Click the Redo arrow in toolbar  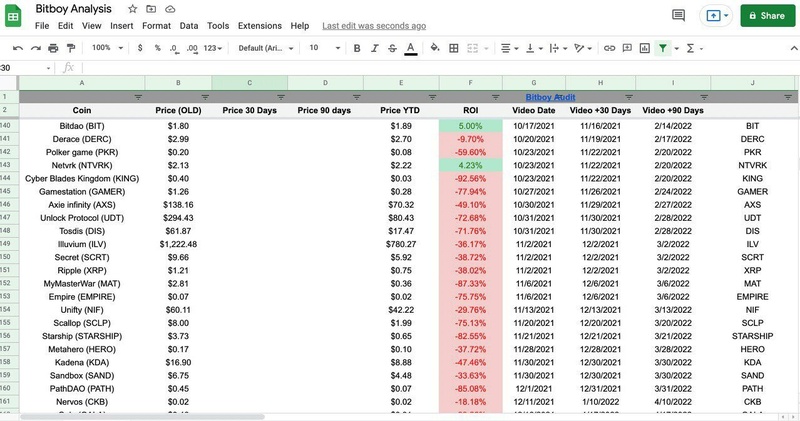[x=36, y=48]
